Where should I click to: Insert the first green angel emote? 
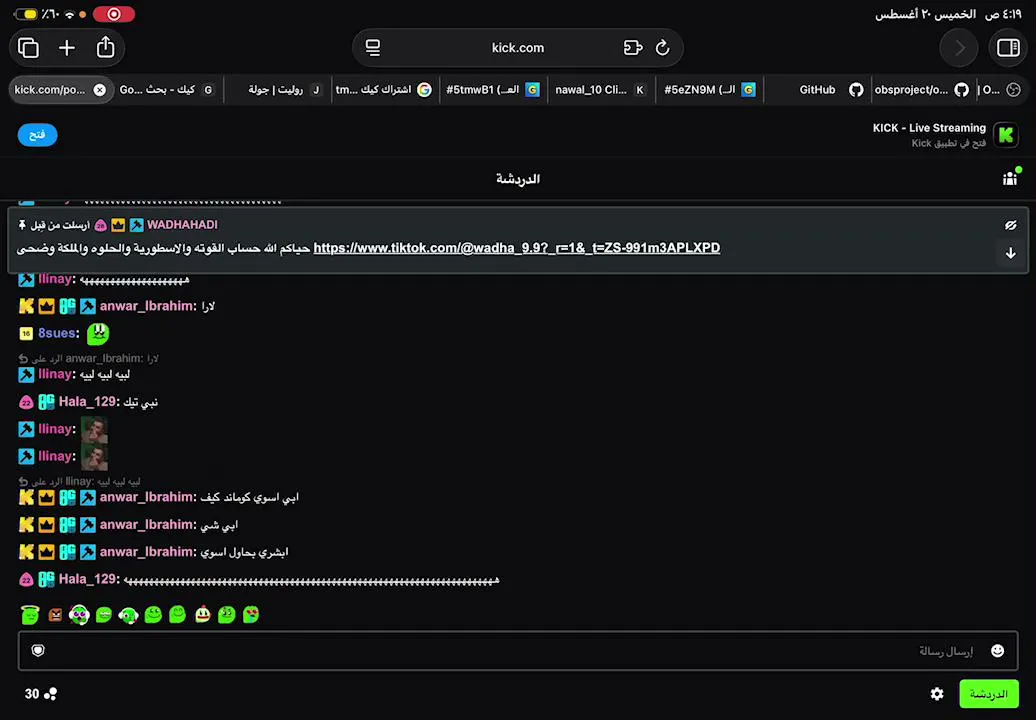[x=30, y=615]
